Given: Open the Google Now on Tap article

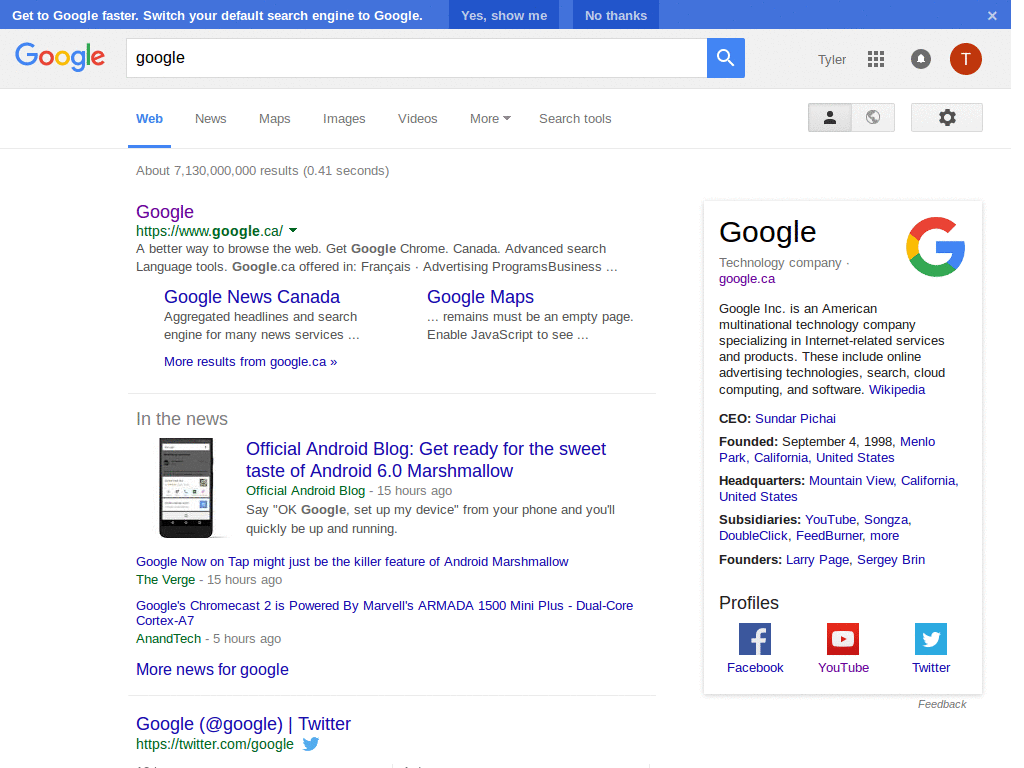Looking at the screenshot, I should point(352,562).
